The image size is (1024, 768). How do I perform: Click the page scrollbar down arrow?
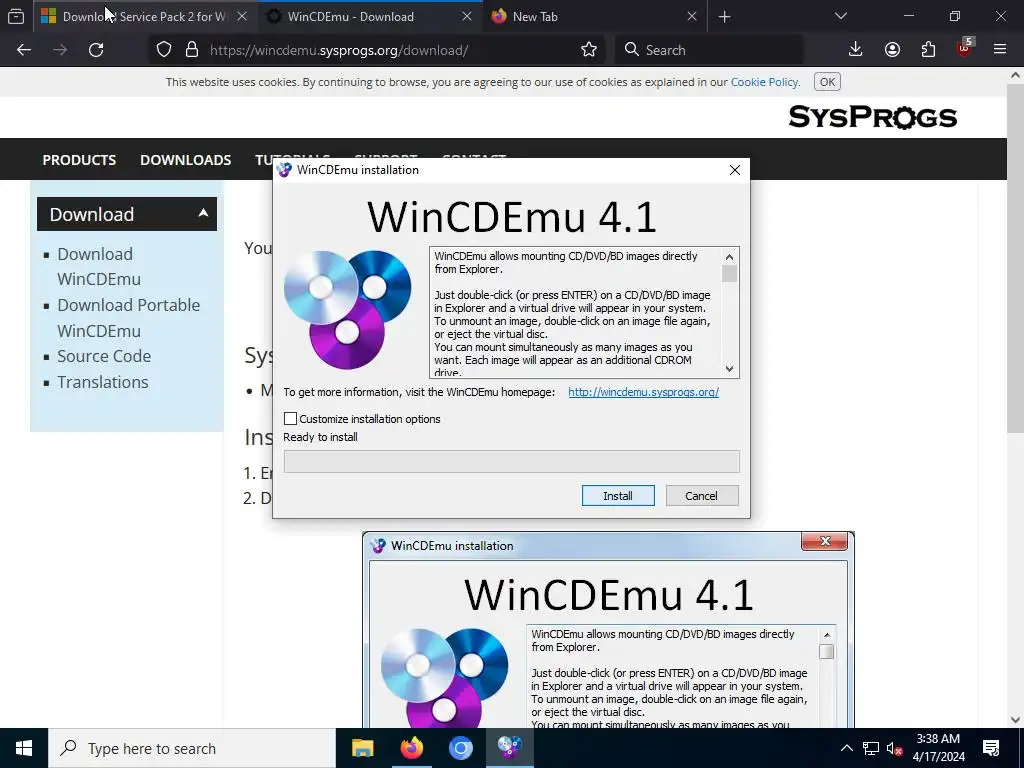tap(1015, 720)
